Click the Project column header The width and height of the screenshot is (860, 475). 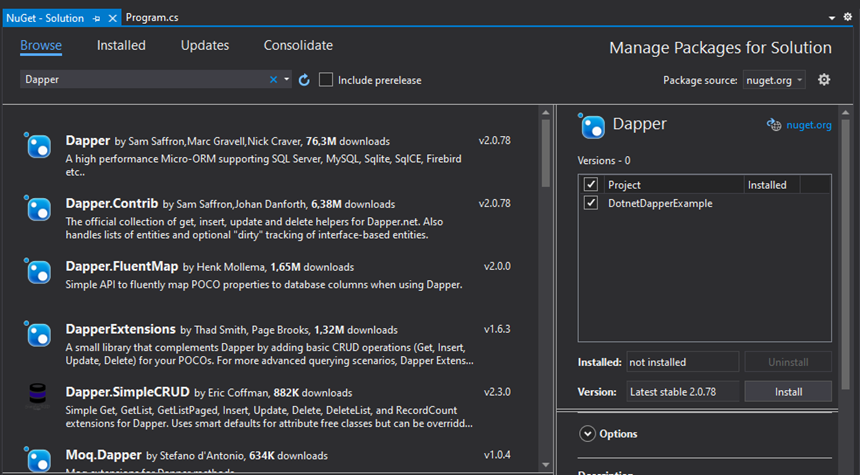[x=624, y=185]
